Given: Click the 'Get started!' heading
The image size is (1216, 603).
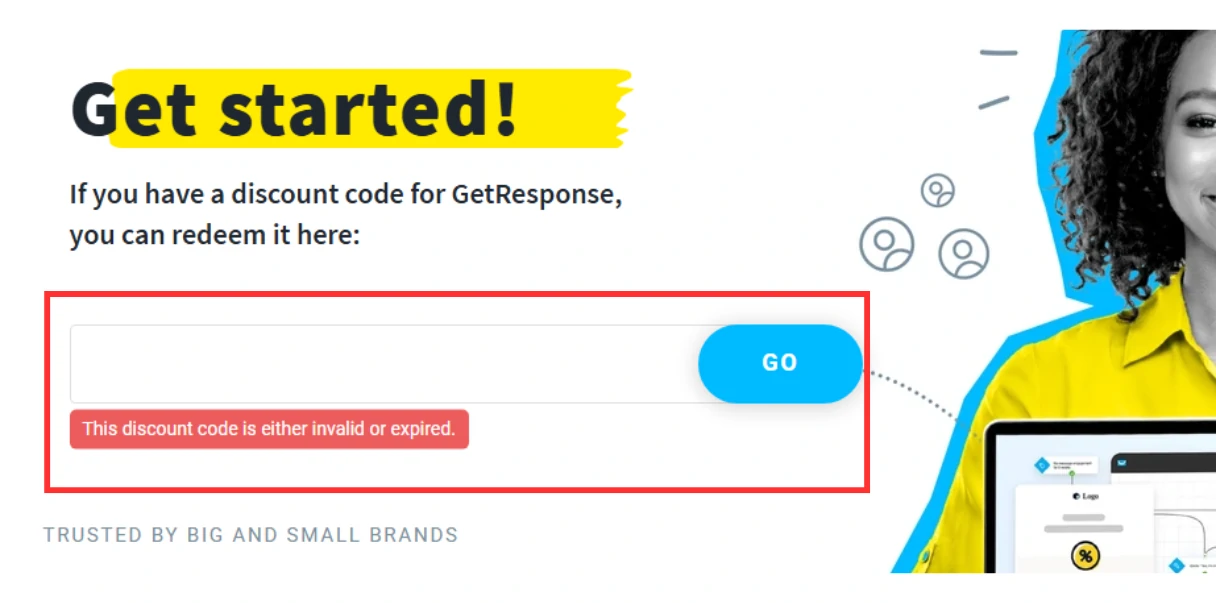Looking at the screenshot, I should click(295, 108).
